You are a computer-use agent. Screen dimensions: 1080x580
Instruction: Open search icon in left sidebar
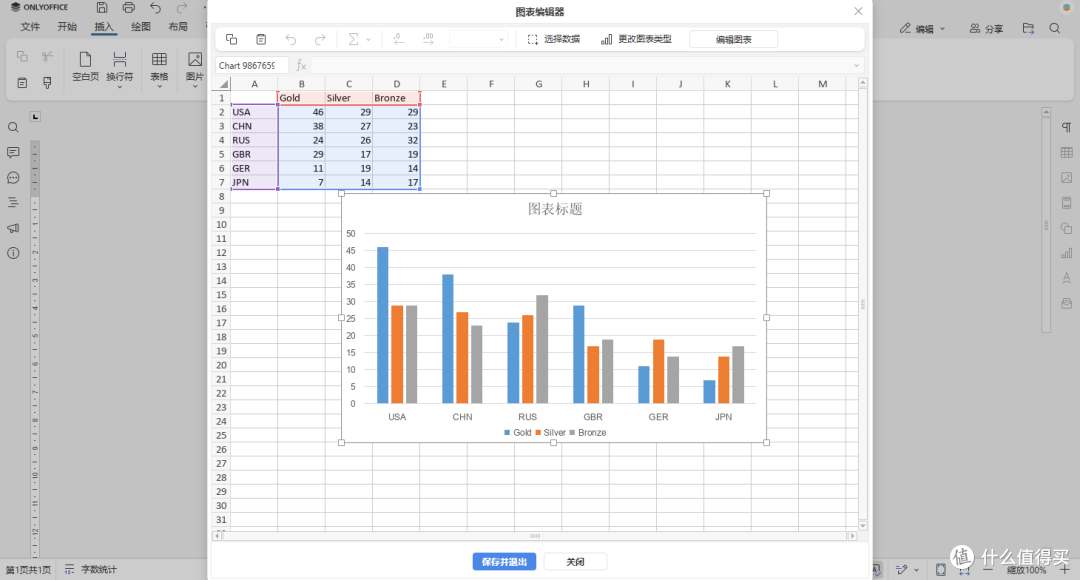tap(13, 127)
